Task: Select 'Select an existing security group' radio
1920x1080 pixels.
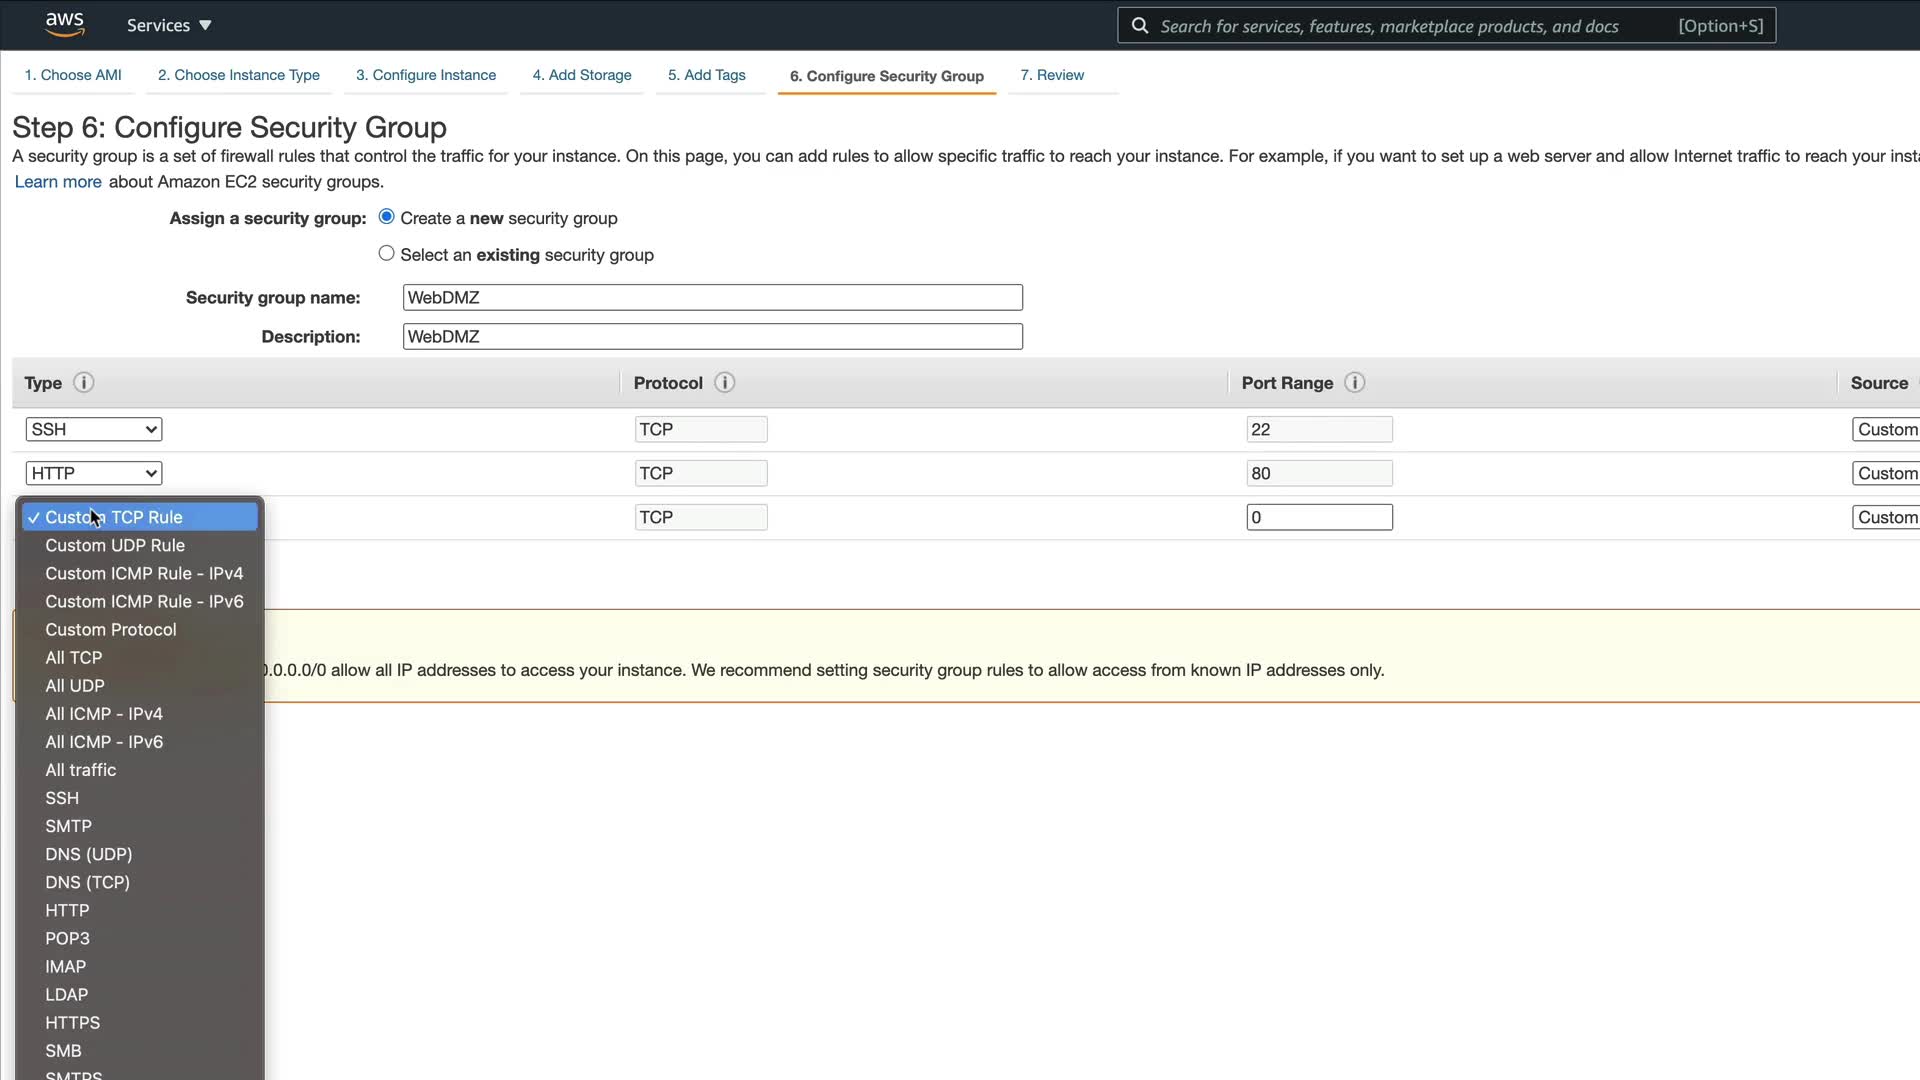Action: [387, 254]
